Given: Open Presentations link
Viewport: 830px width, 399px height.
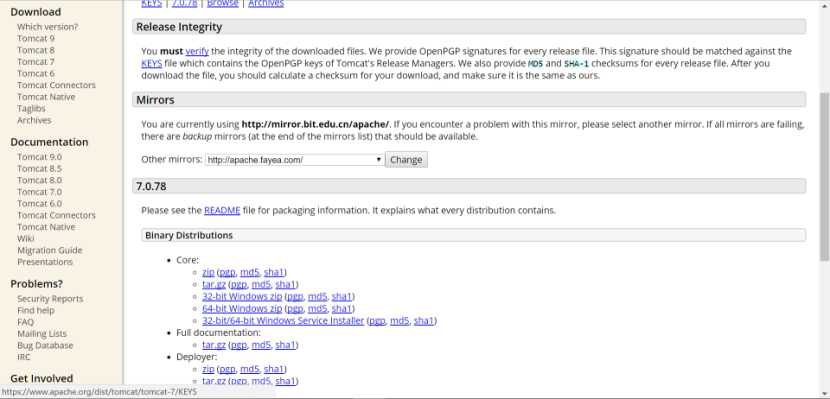Looking at the screenshot, I should pyautogui.click(x=44, y=261).
